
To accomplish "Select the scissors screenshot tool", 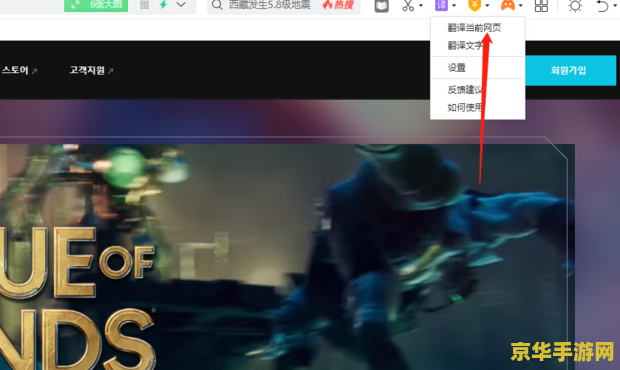I will tap(408, 6).
